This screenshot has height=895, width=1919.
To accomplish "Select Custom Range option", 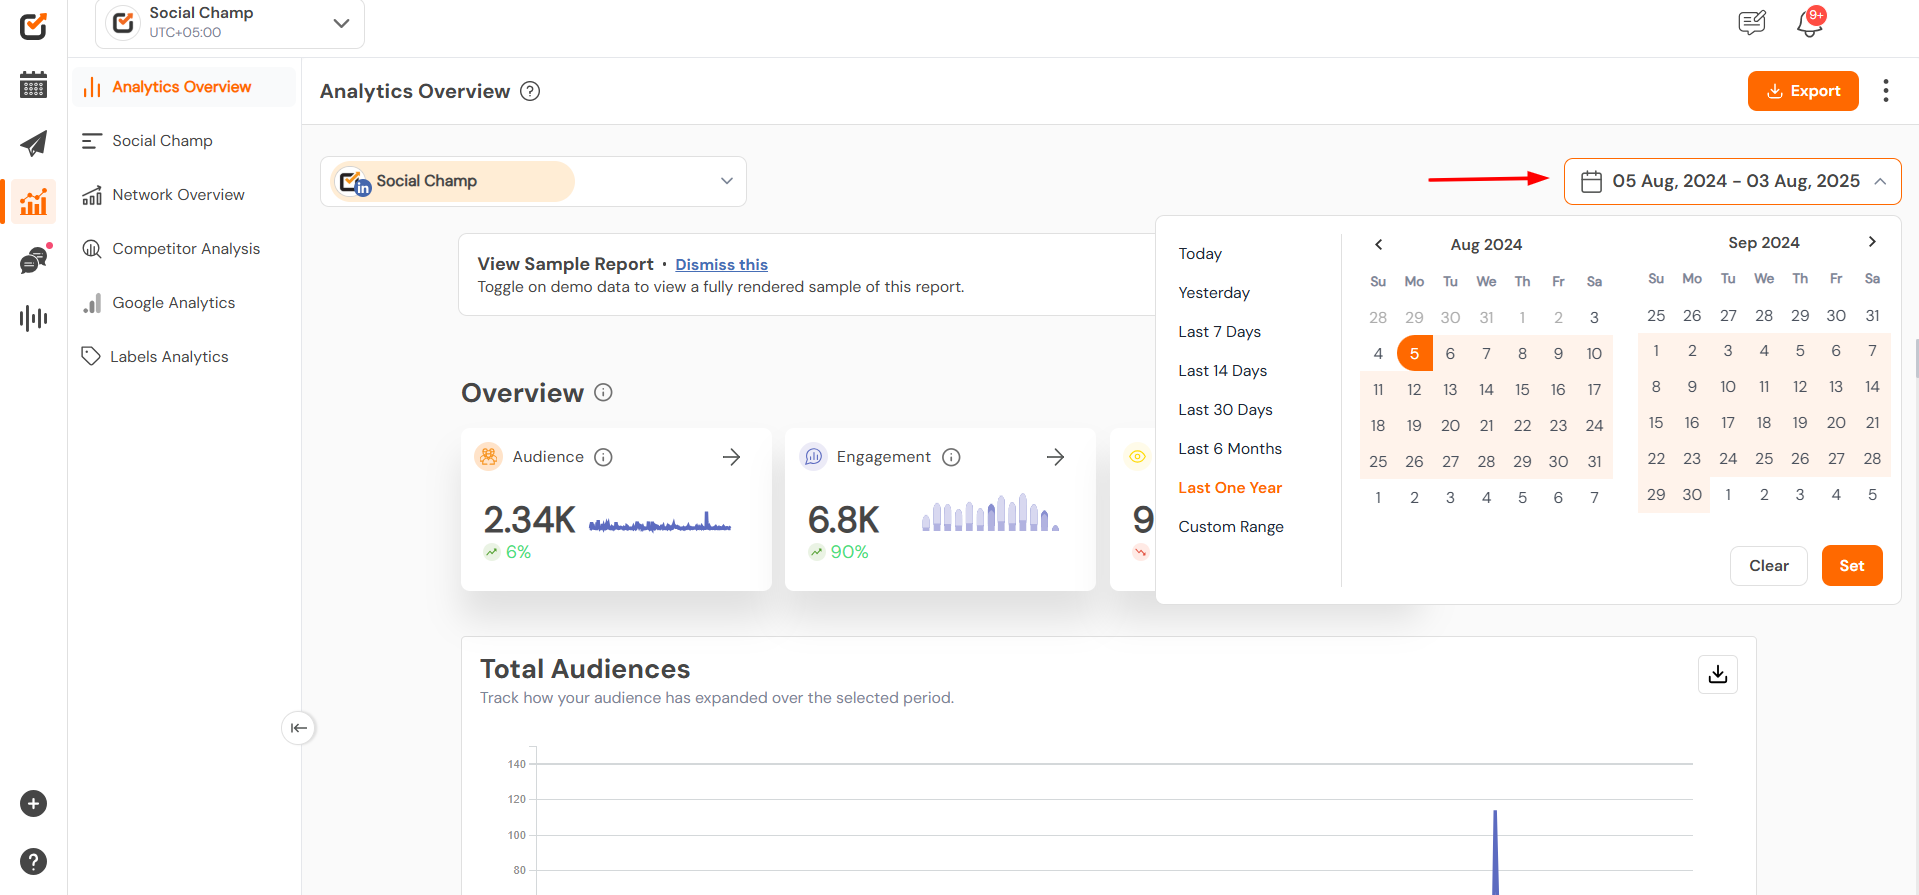I will (x=1231, y=527).
